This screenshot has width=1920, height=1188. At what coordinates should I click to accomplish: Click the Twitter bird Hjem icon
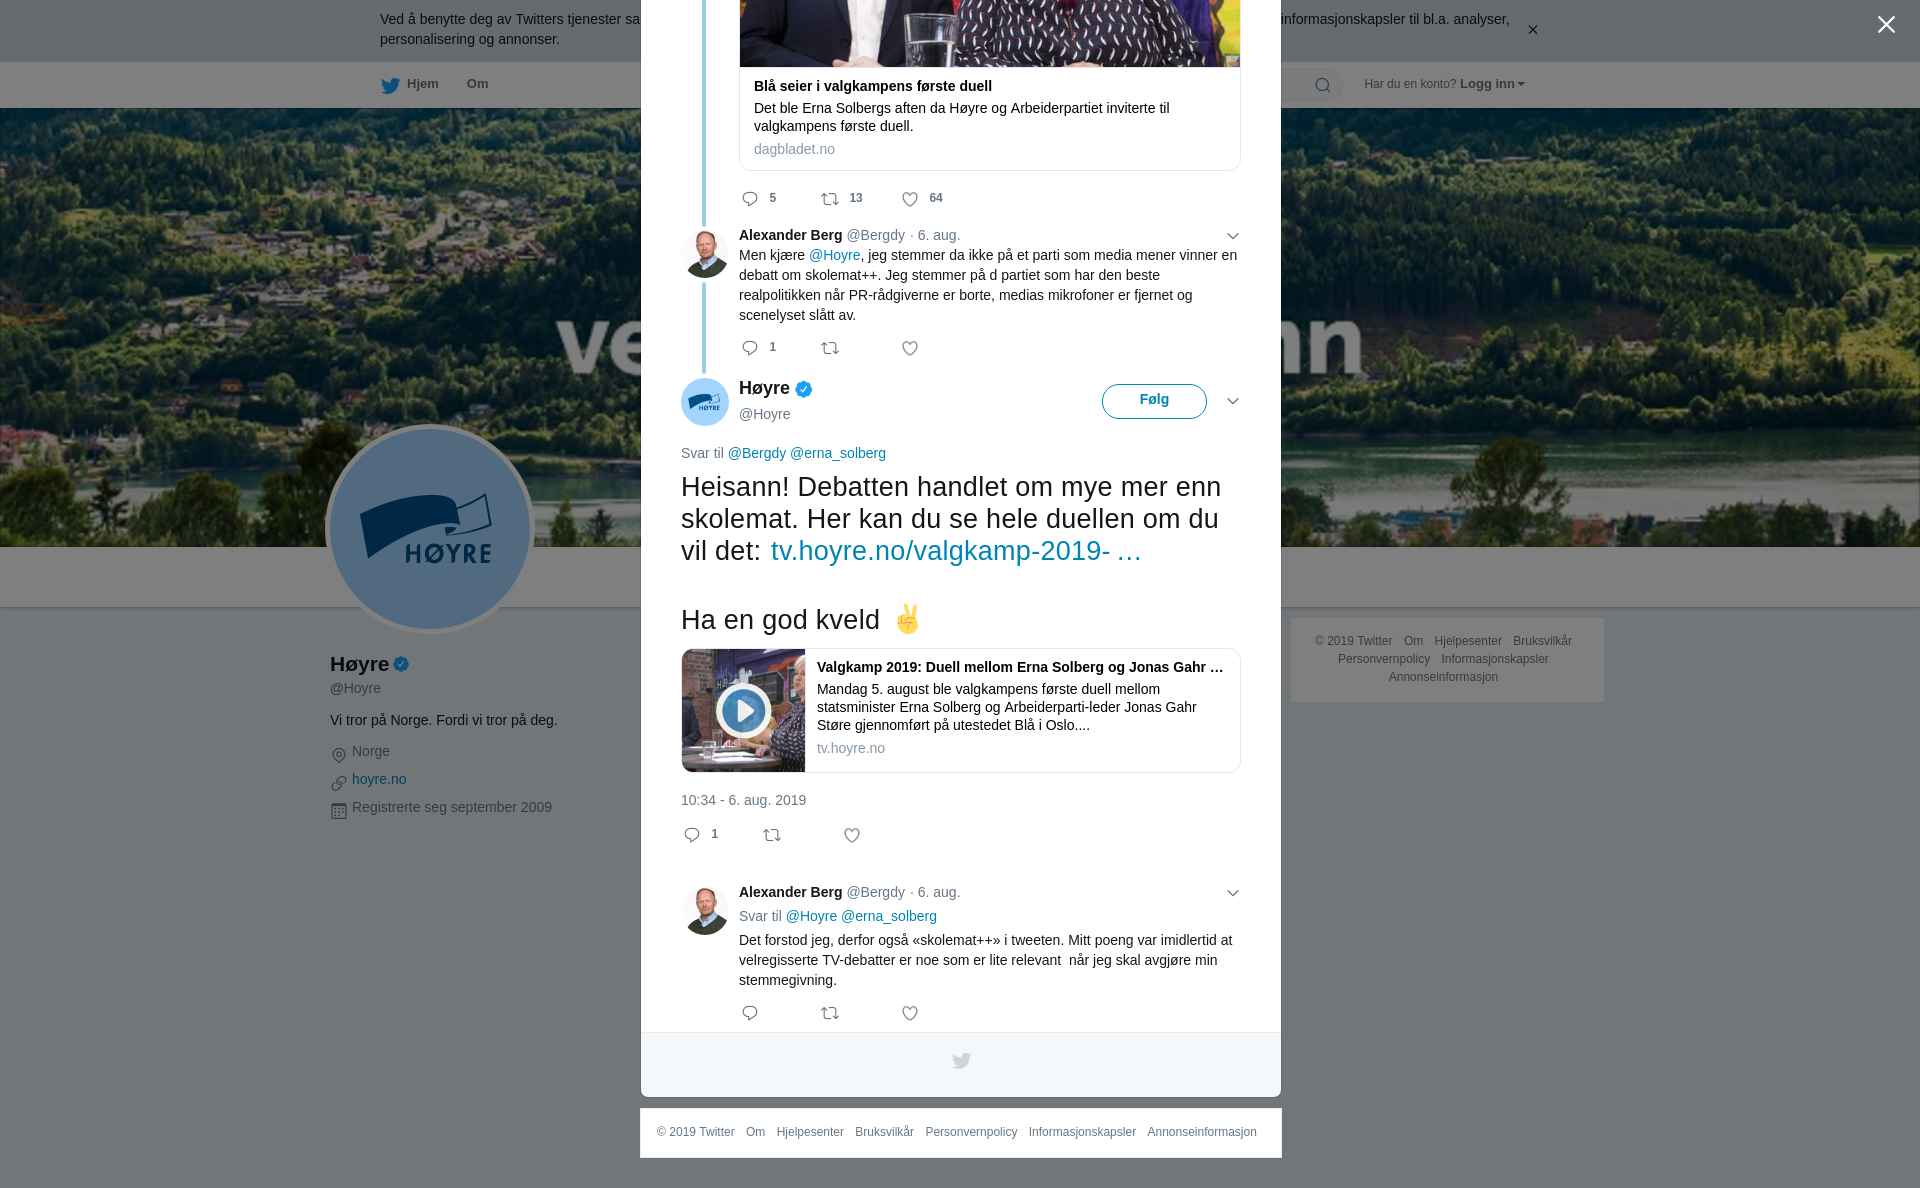[x=390, y=85]
